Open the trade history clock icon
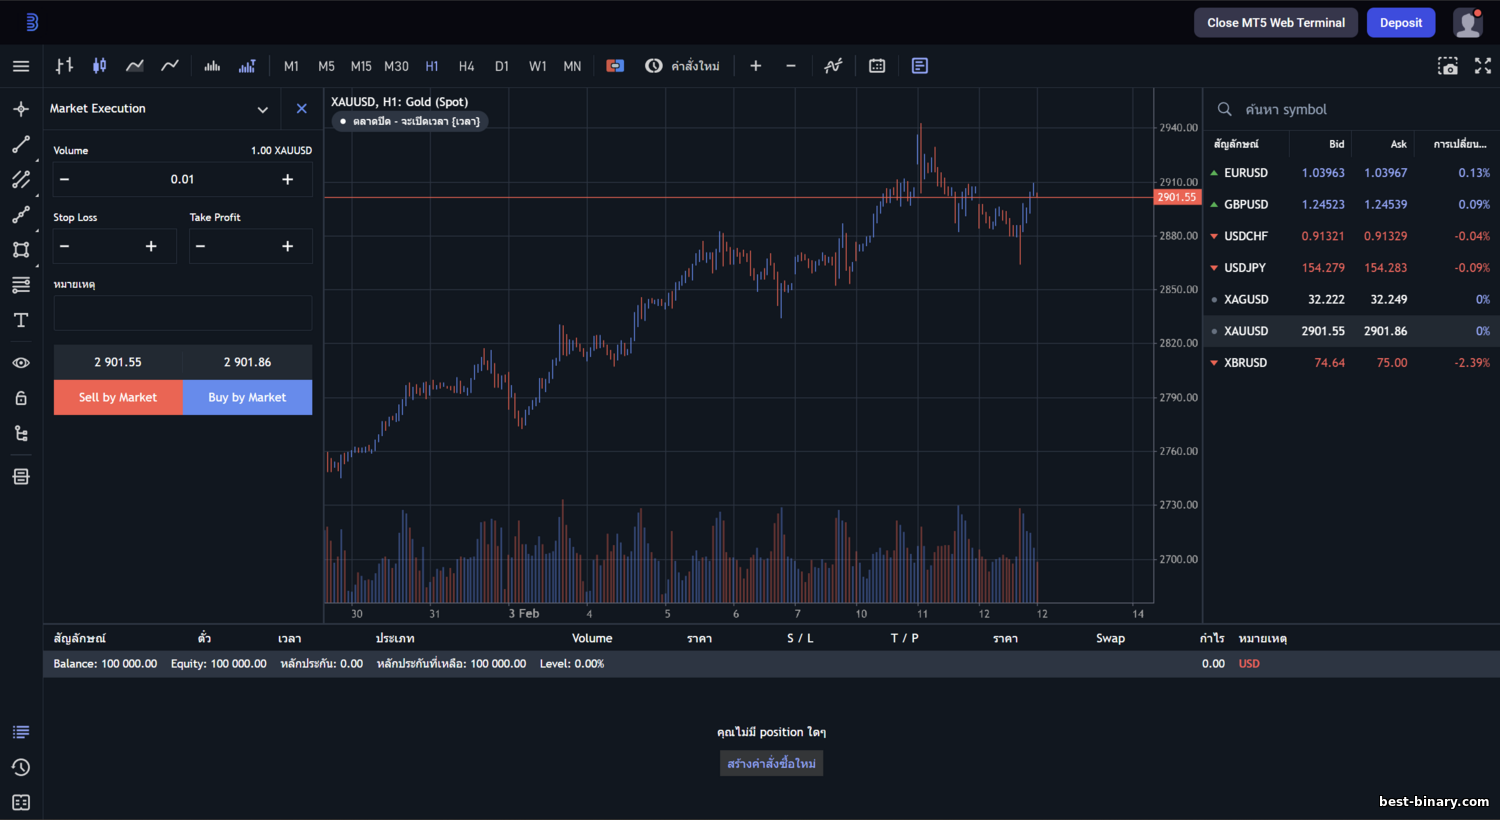This screenshot has width=1500, height=820. coord(21,767)
